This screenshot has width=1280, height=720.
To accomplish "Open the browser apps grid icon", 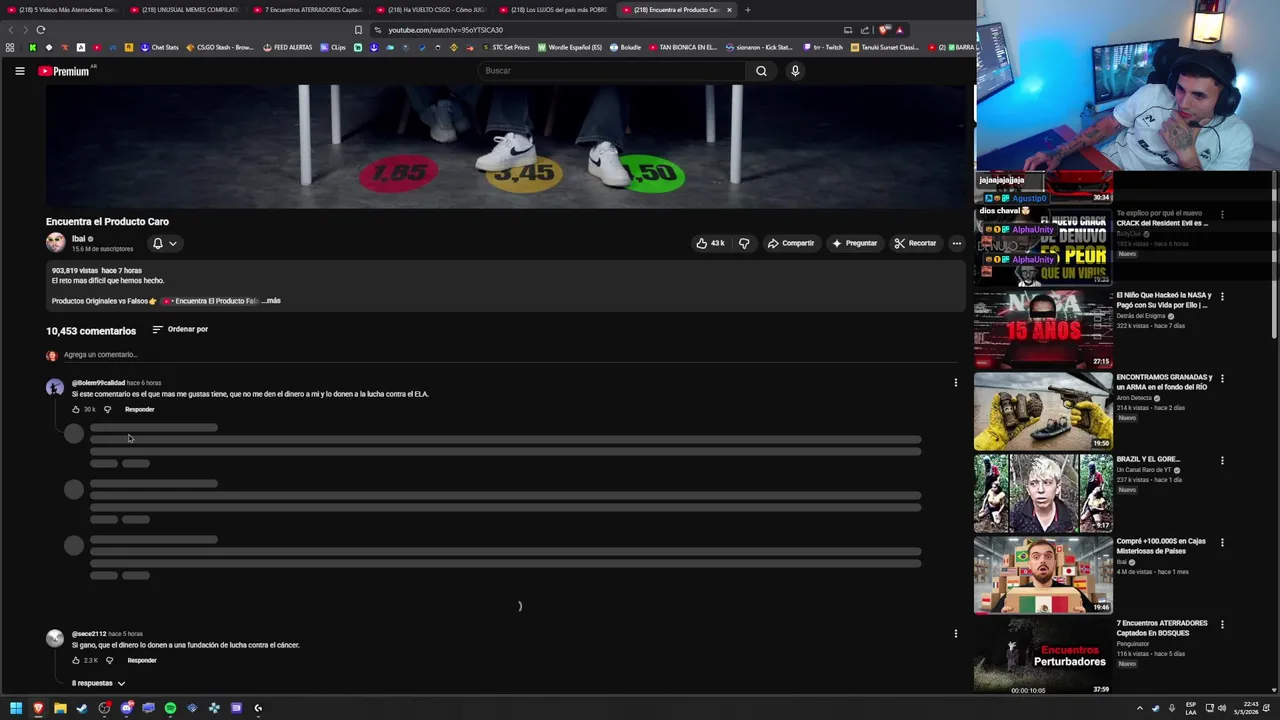I will pyautogui.click(x=10, y=47).
